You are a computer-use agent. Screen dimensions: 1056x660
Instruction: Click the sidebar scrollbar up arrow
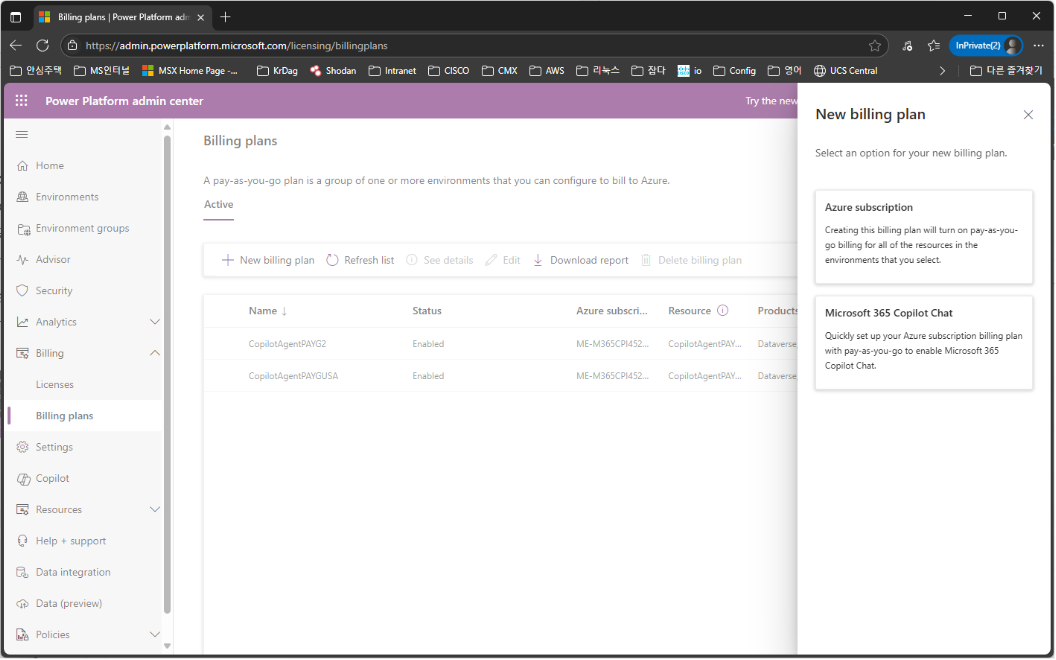(167, 127)
